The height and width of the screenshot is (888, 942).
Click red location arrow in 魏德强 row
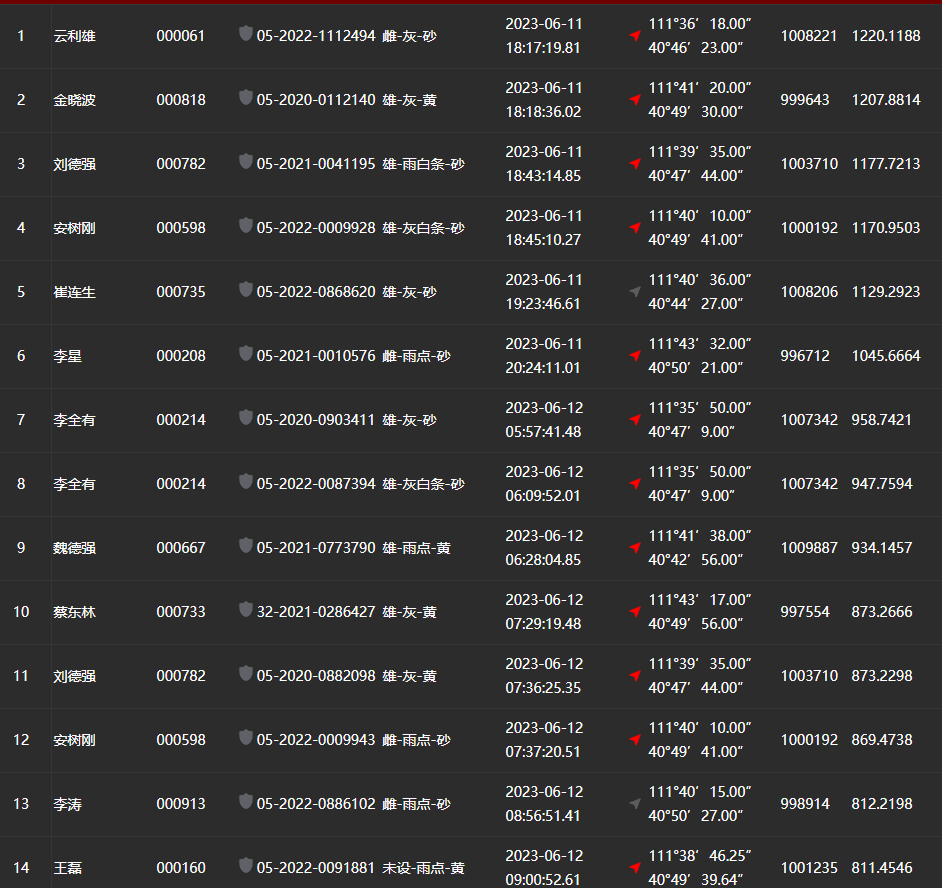tap(635, 548)
